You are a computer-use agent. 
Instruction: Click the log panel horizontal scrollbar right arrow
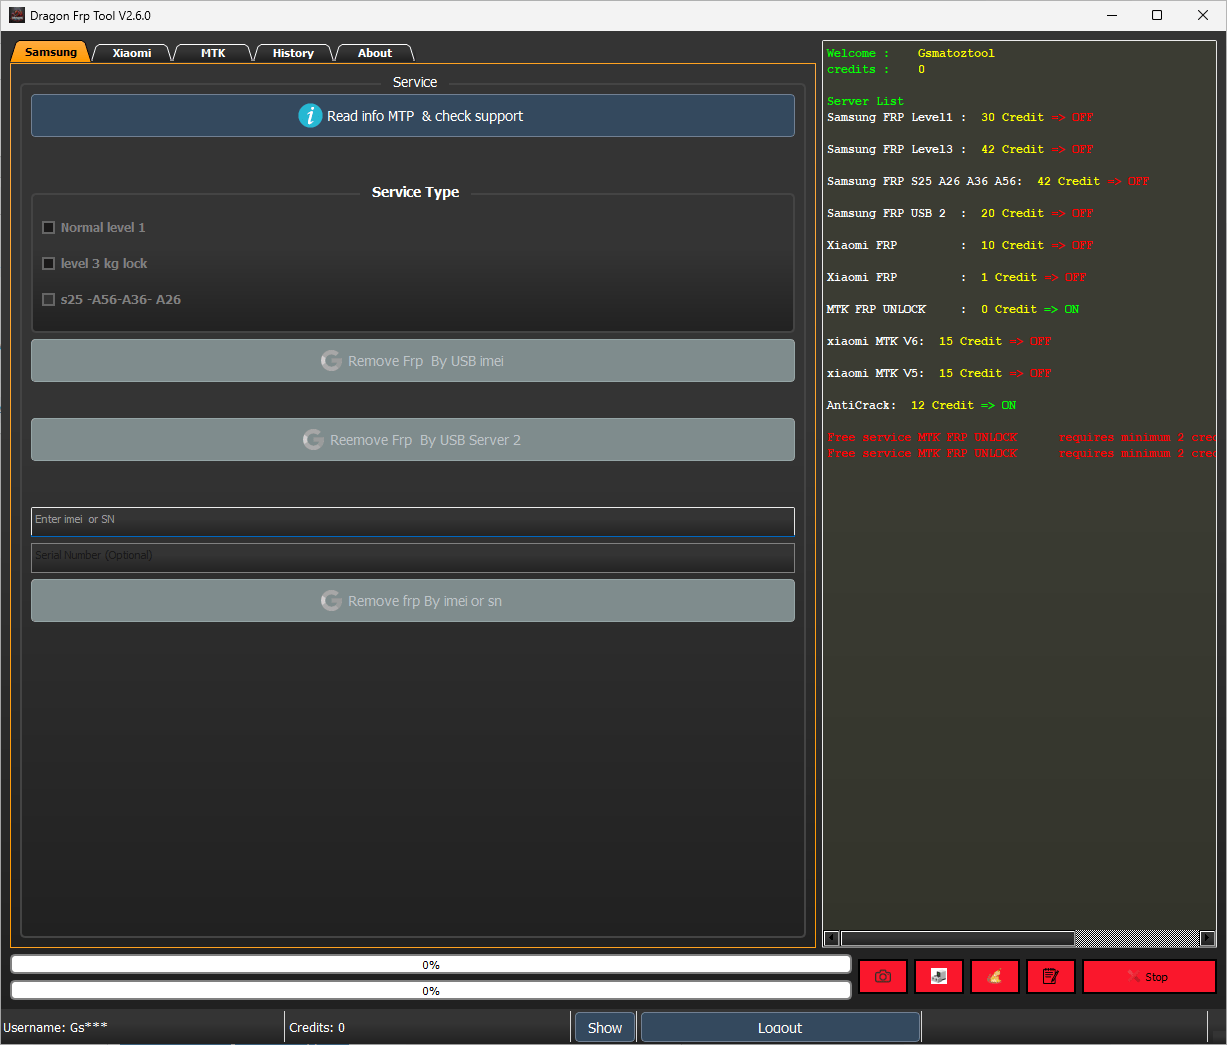pos(1207,938)
